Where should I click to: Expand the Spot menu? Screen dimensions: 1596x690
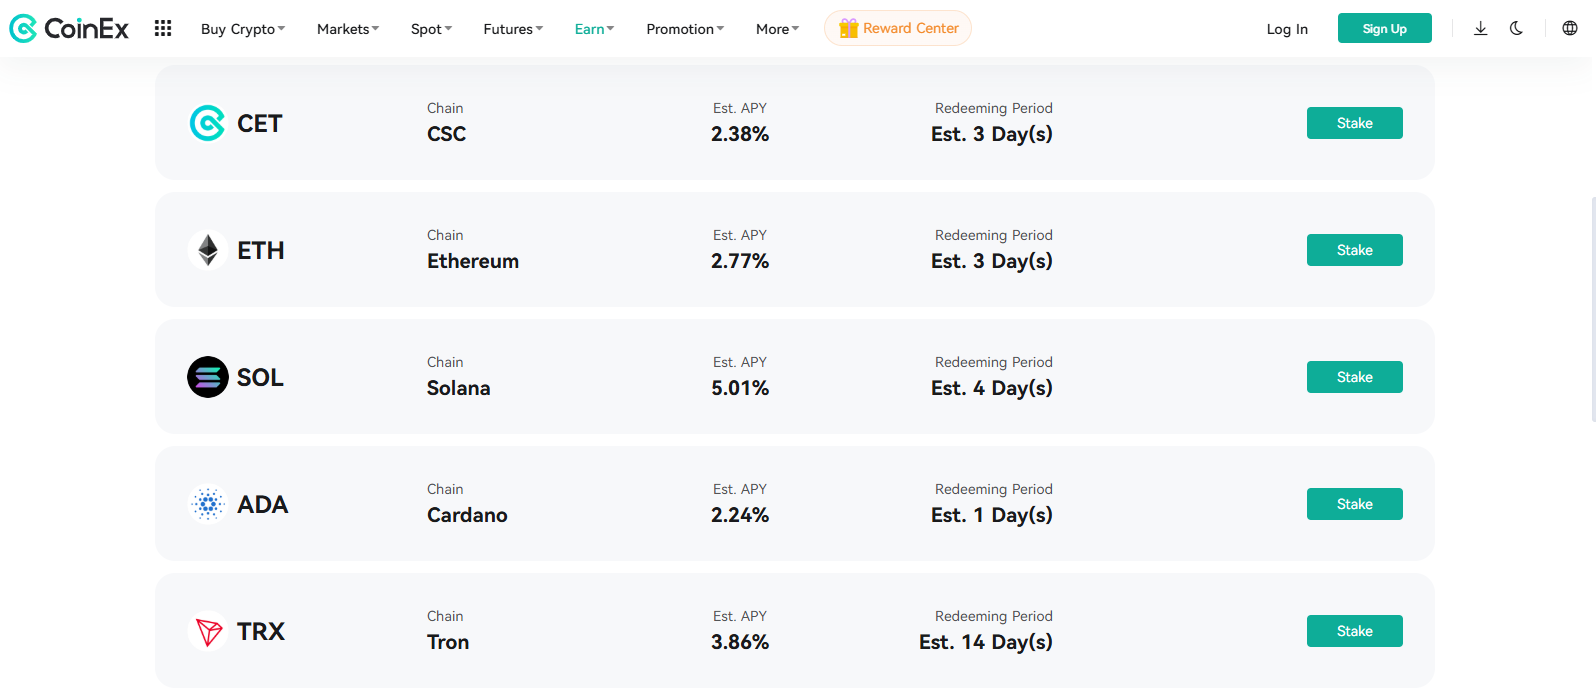point(432,29)
